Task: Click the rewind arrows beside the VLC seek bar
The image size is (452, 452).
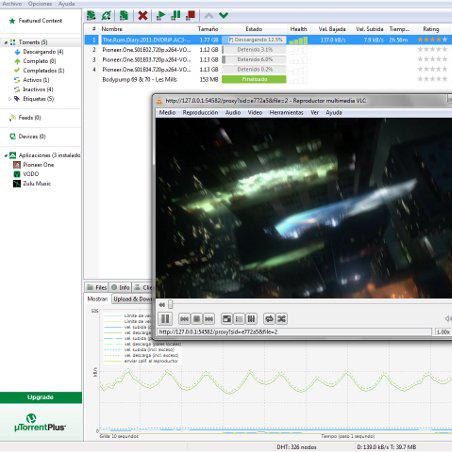Action: (x=162, y=304)
